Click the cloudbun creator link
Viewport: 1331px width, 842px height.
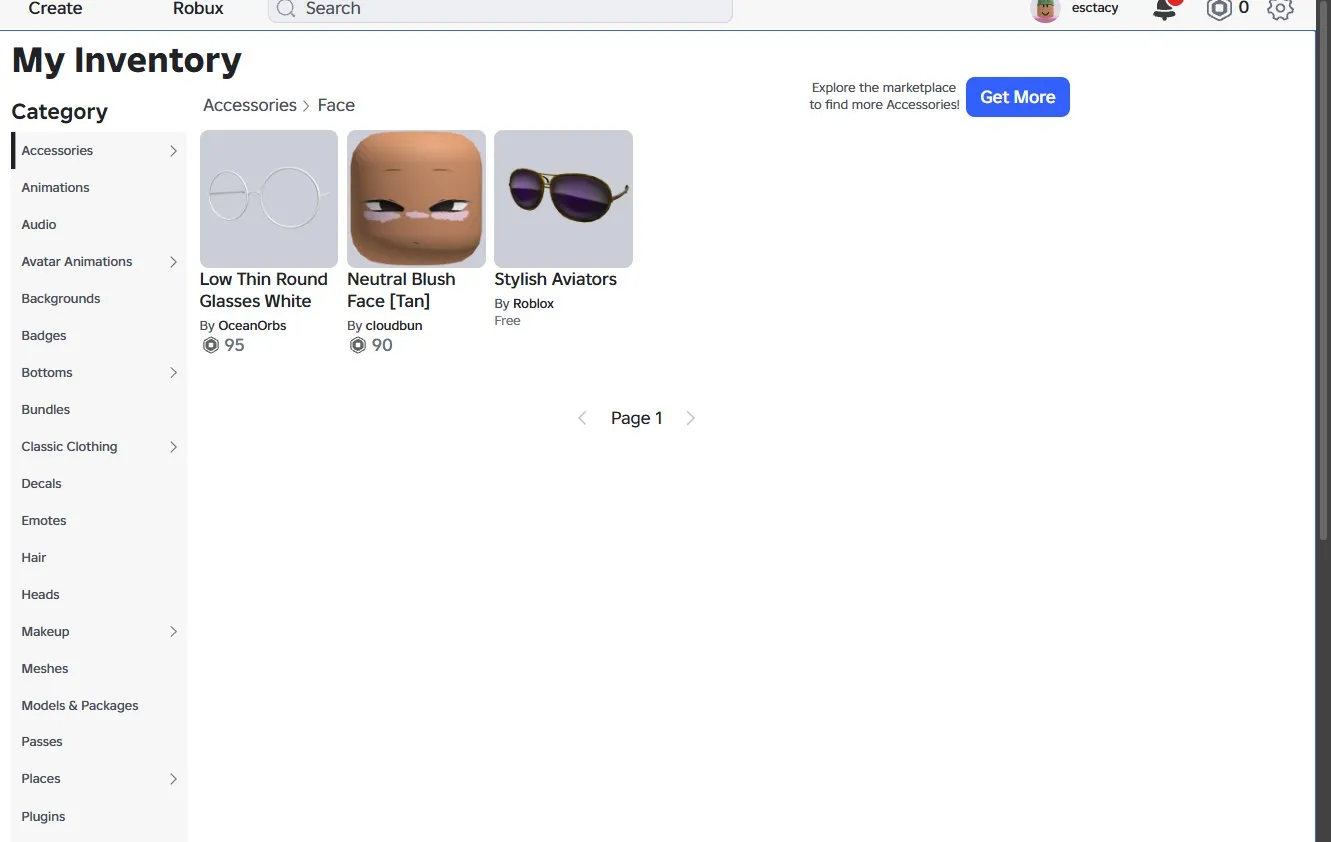coord(394,326)
